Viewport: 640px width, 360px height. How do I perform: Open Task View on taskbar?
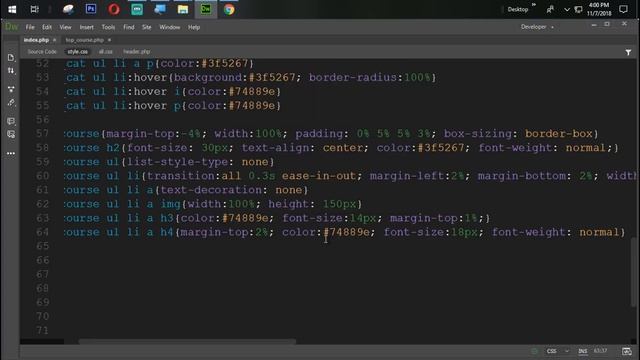pos(35,9)
